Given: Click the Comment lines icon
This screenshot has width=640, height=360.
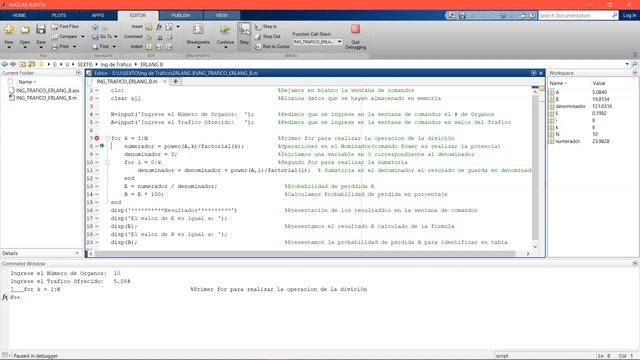Looking at the screenshot, I should 149,37.
